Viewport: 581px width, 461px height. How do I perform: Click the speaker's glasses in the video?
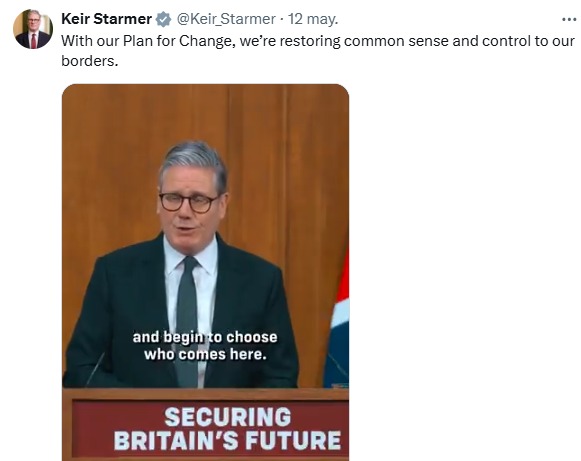(190, 202)
